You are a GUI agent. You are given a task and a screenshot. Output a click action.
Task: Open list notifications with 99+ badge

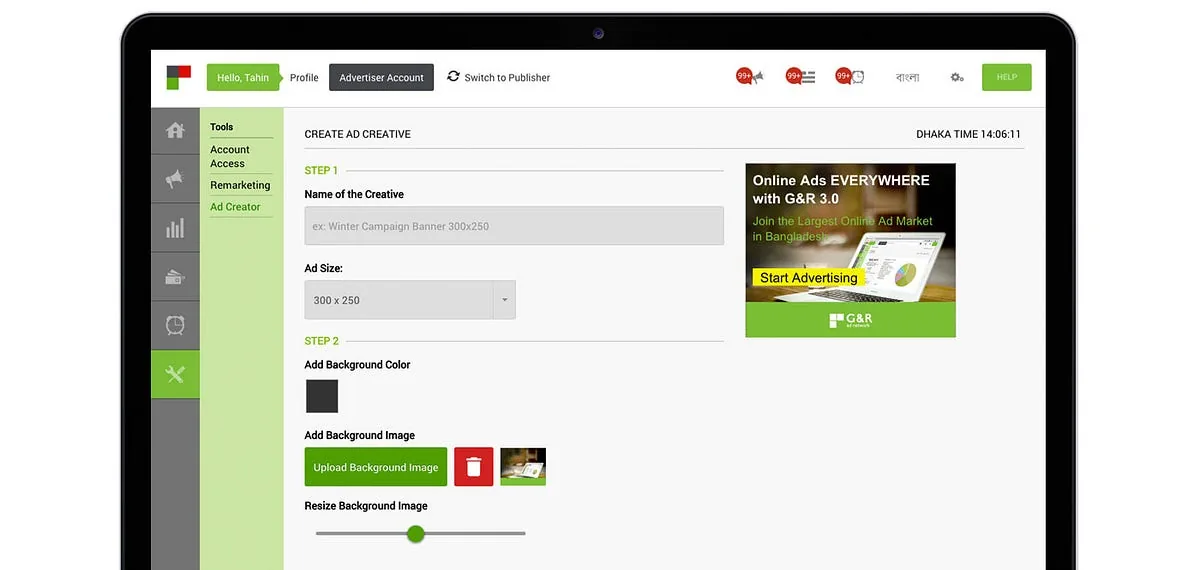click(800, 77)
